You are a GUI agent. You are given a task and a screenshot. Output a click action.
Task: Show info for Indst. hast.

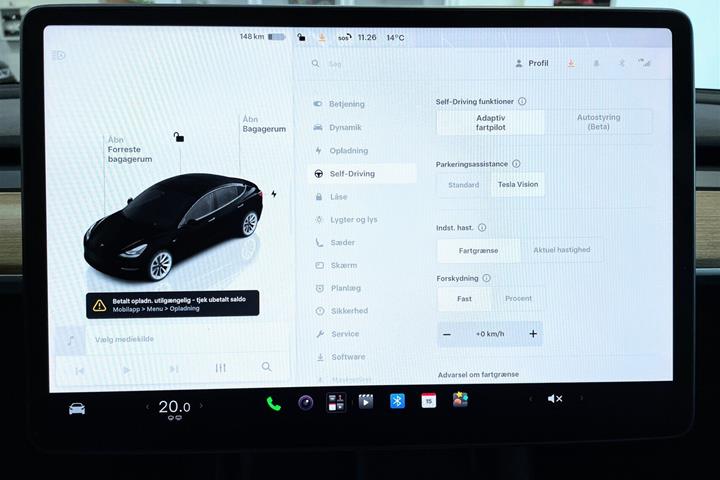tap(482, 227)
